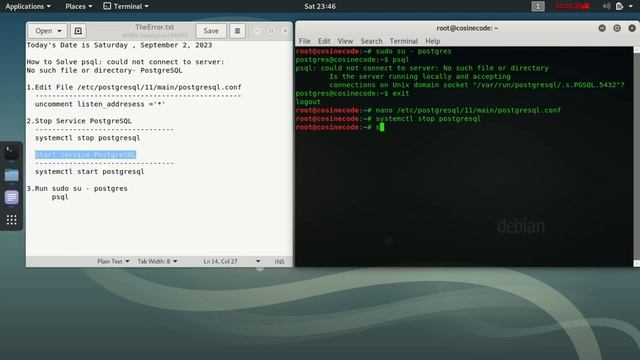Viewport: 640px width, 360px height.
Task: Maximize the root@cosinecode terminal window
Action: click(617, 28)
